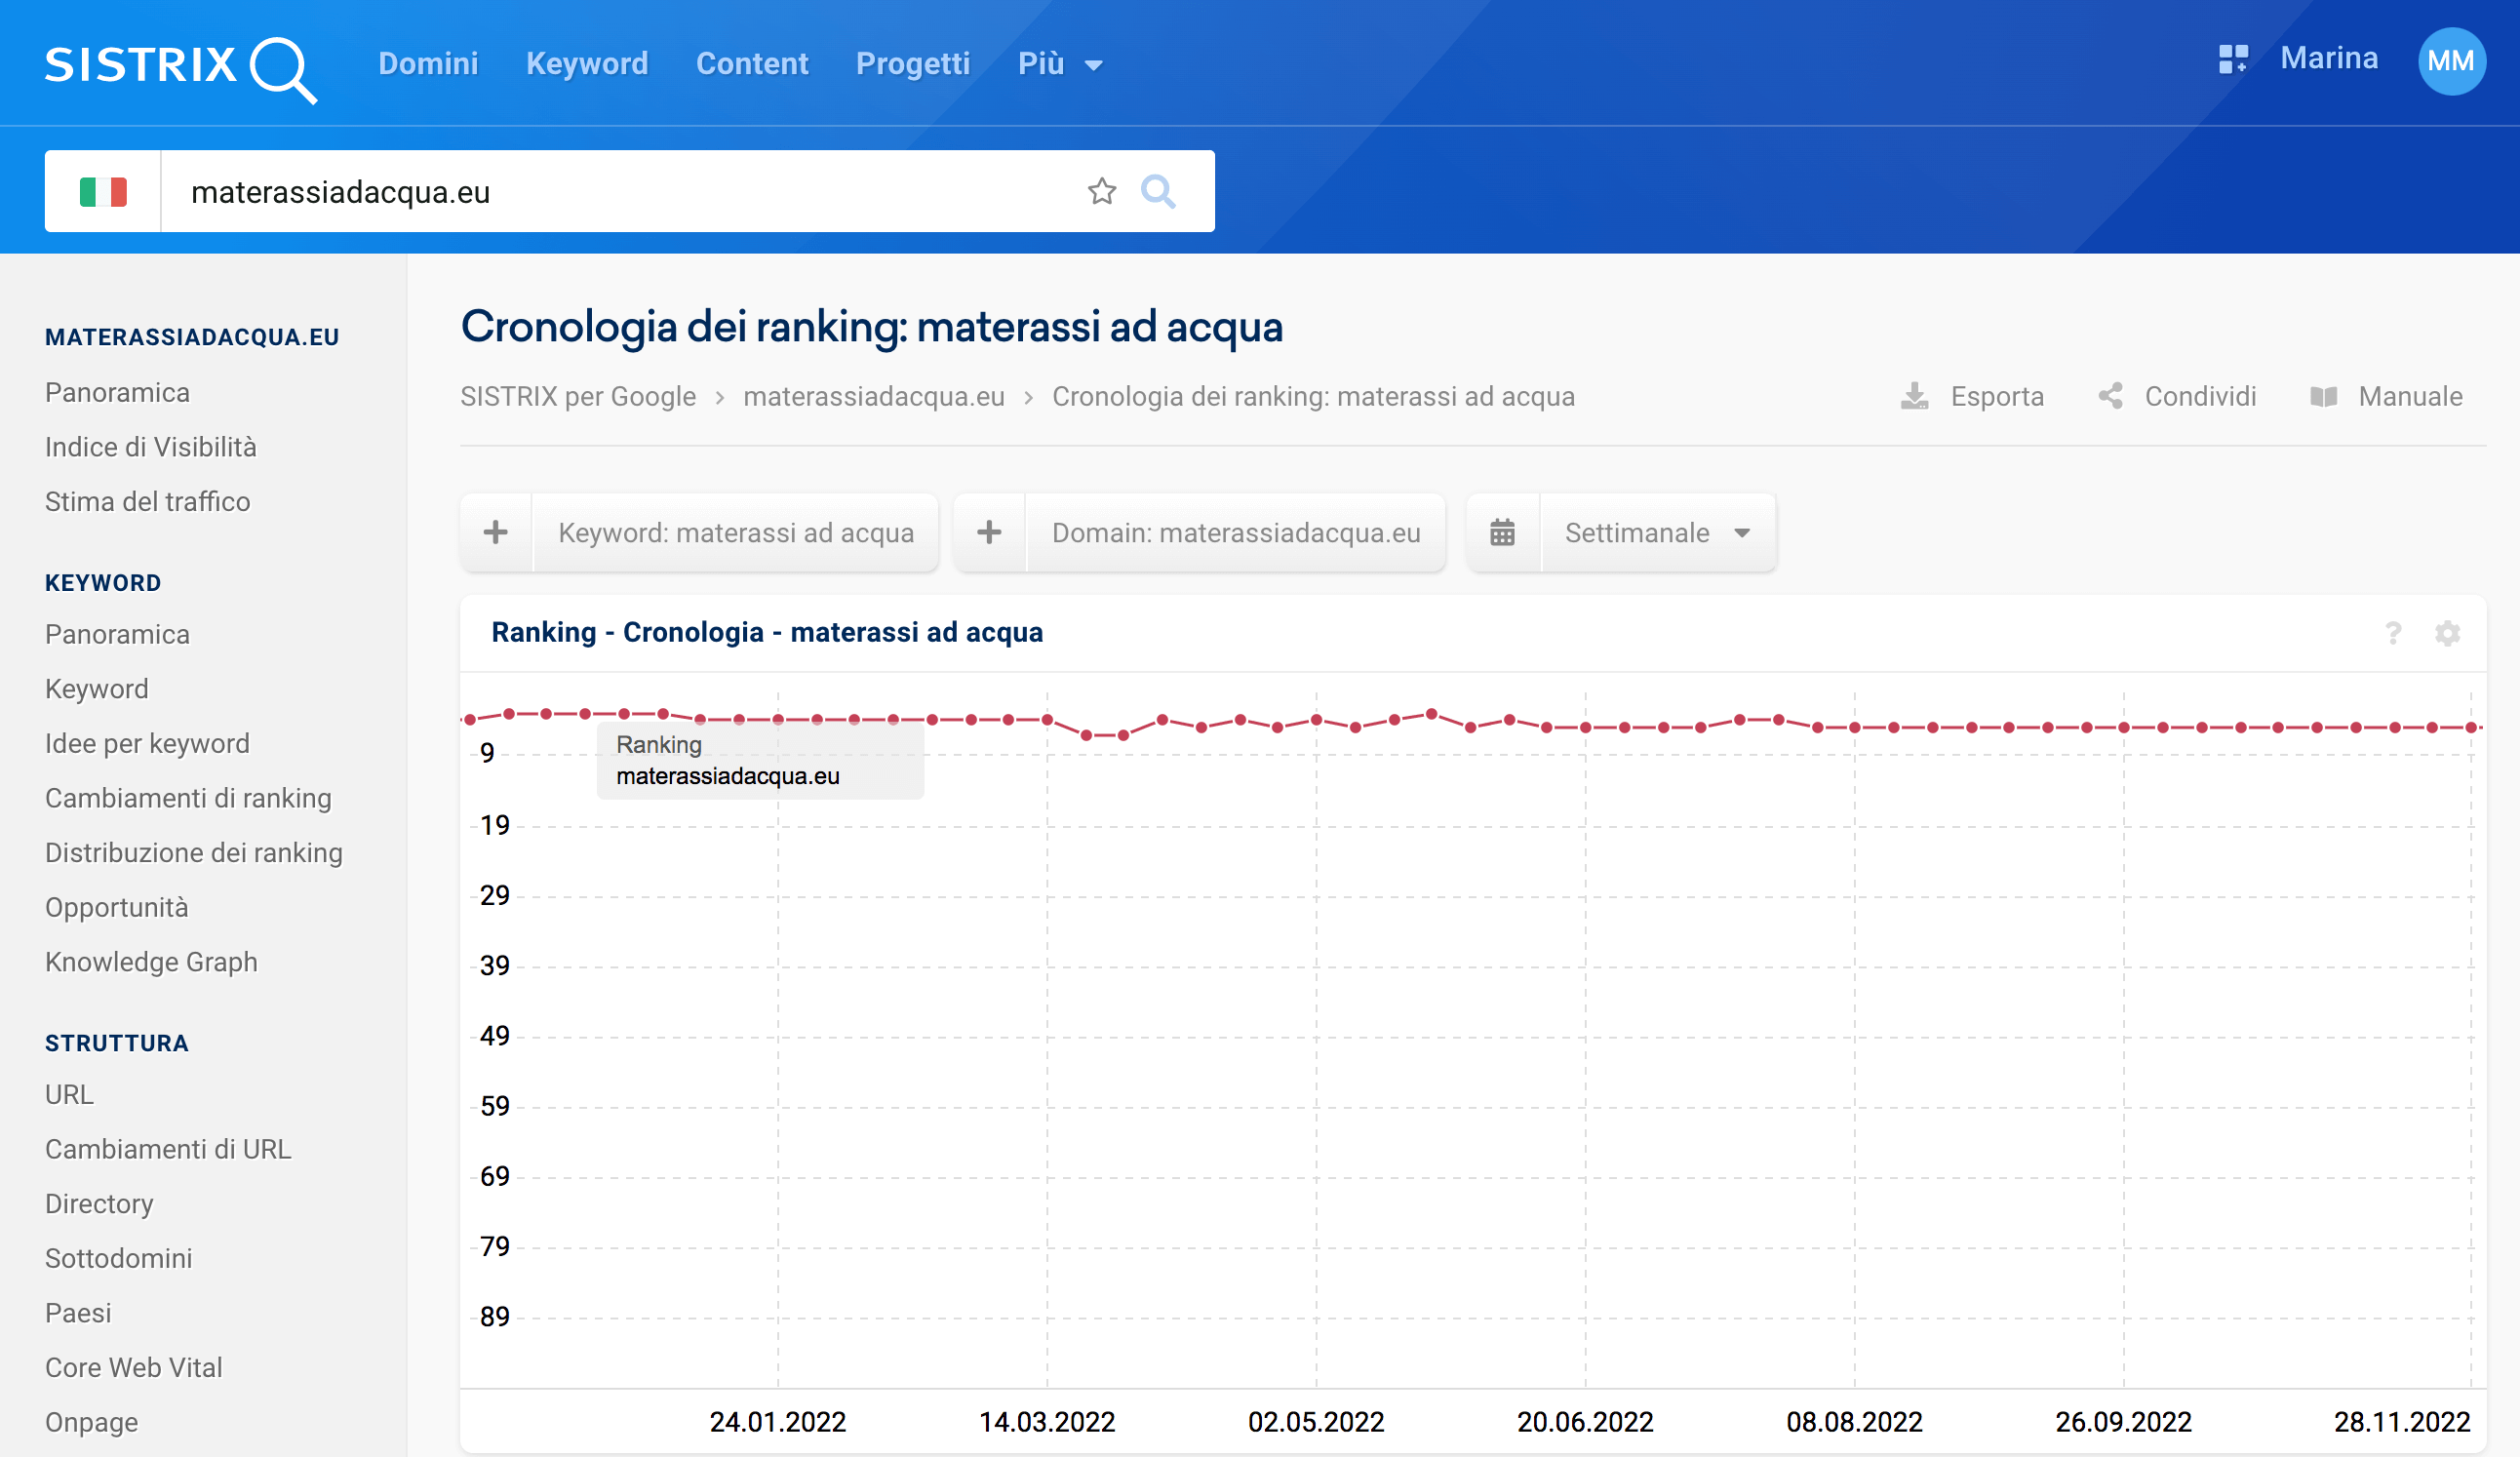This screenshot has width=2520, height=1457.
Task: Click the 24.01.2022 date label
Action: (x=777, y=1421)
